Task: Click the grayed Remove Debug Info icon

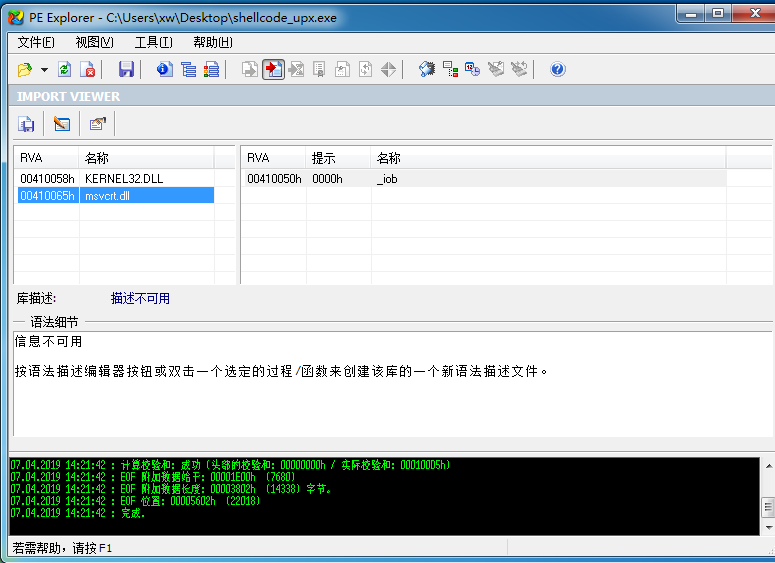Action: (x=496, y=70)
